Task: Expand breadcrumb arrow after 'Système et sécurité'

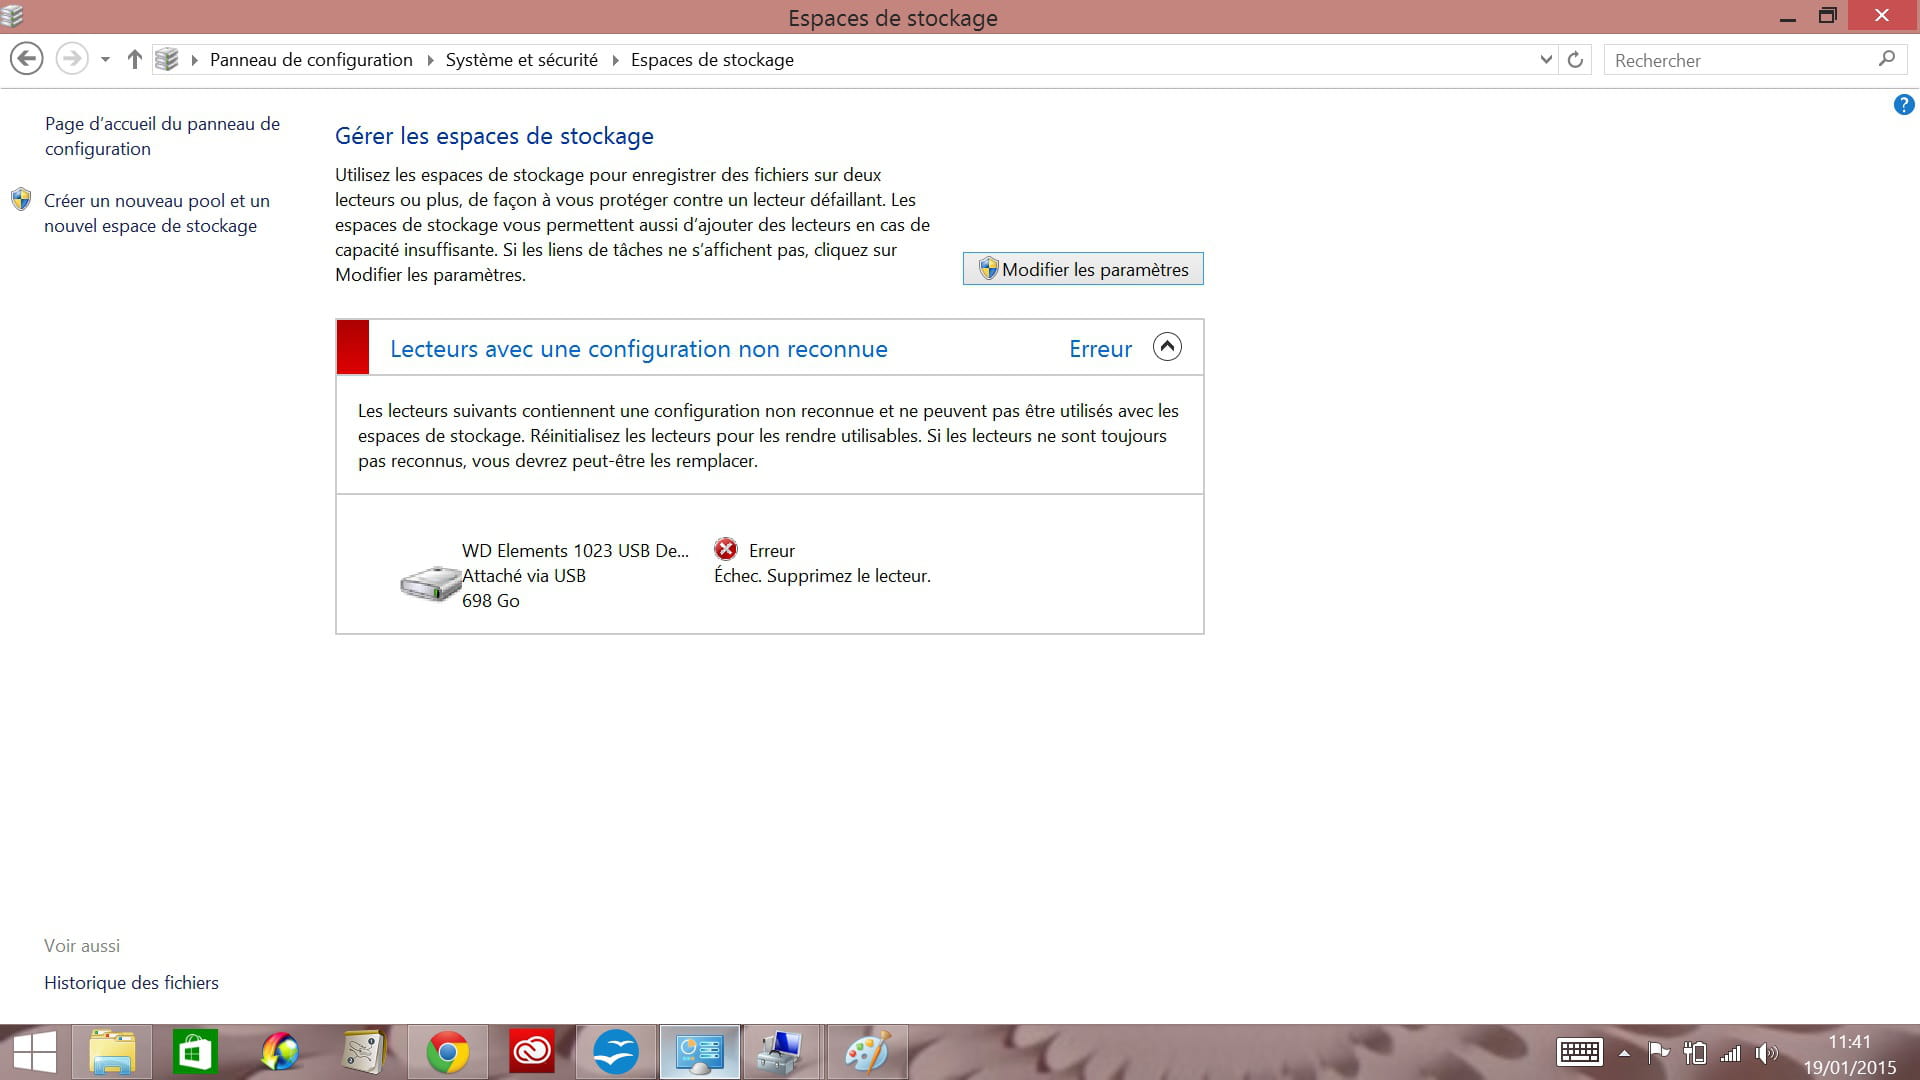Action: (x=615, y=60)
